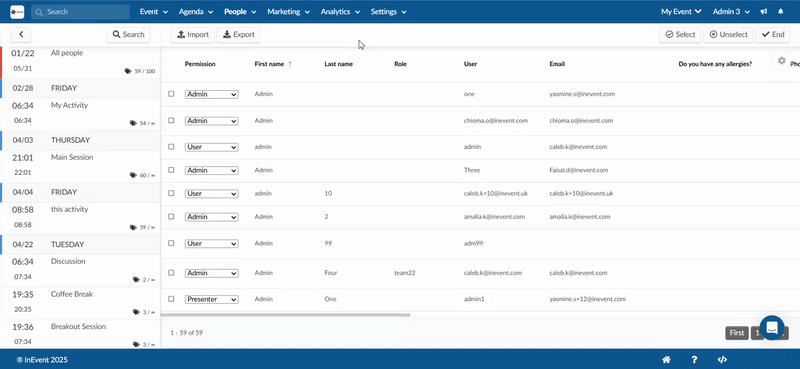This screenshot has height=369, width=800.
Task: Tick checkbox for user admin caleb.k row
Action: click(171, 147)
